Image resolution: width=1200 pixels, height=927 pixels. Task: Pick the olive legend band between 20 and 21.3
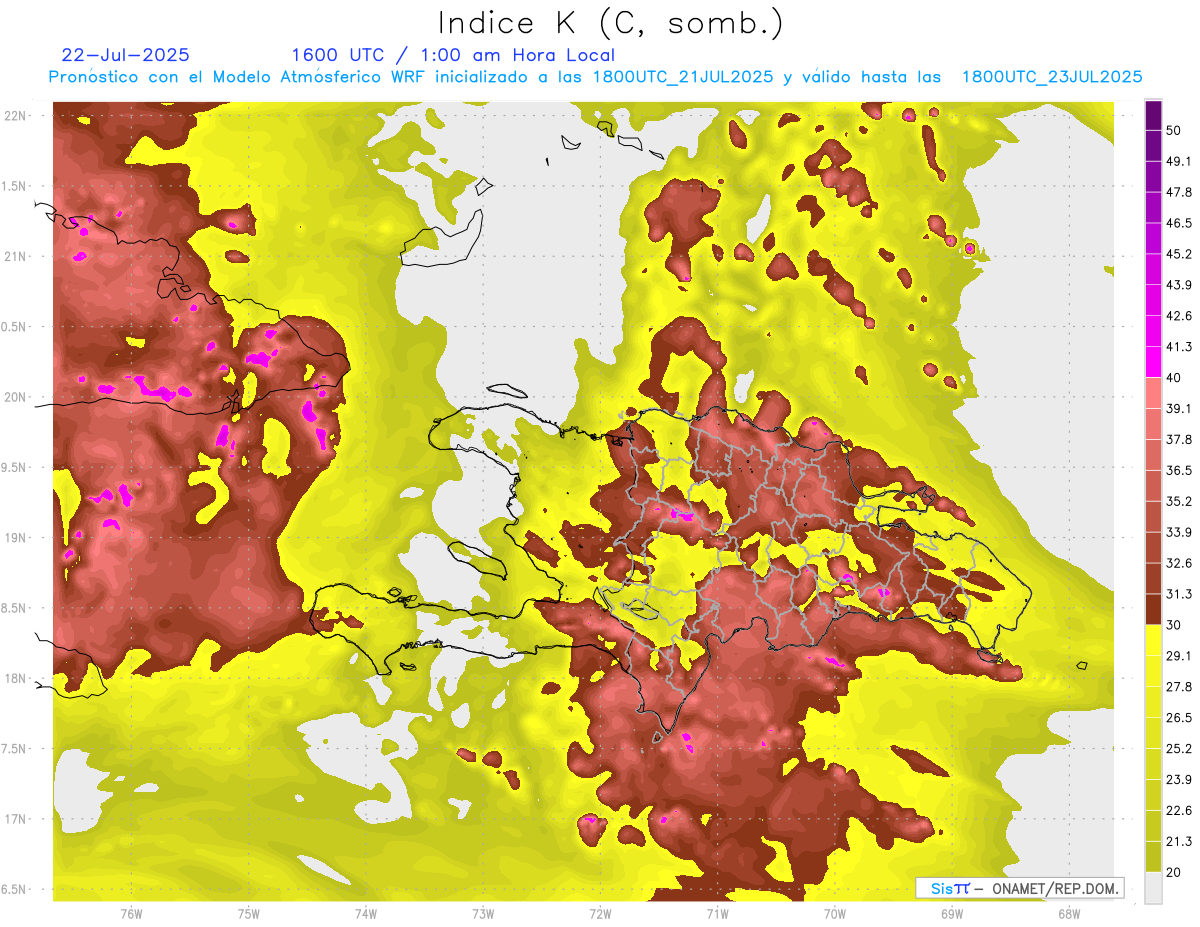tap(1153, 856)
